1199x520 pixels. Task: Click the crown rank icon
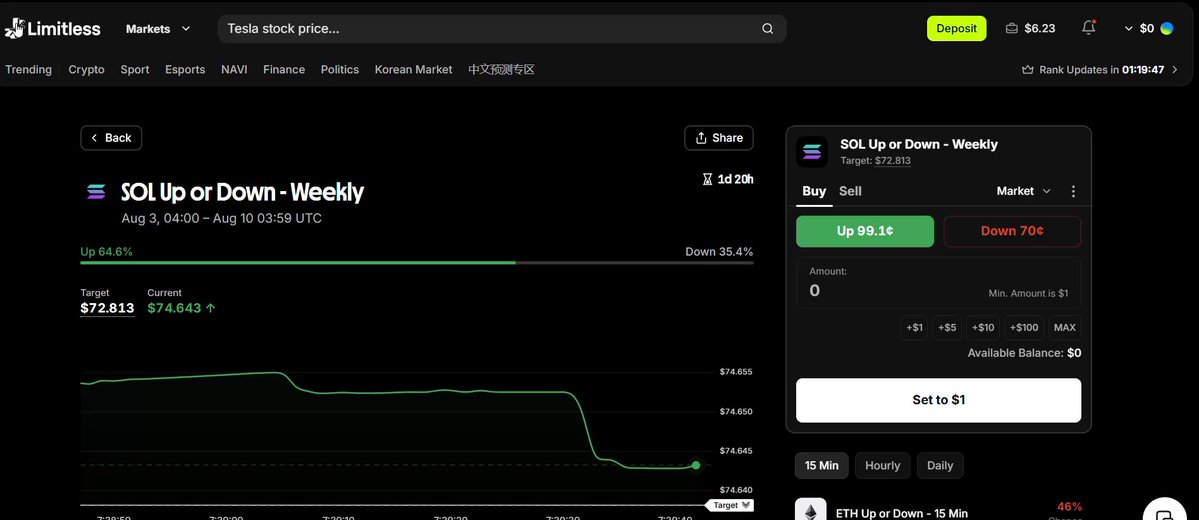tap(1028, 70)
